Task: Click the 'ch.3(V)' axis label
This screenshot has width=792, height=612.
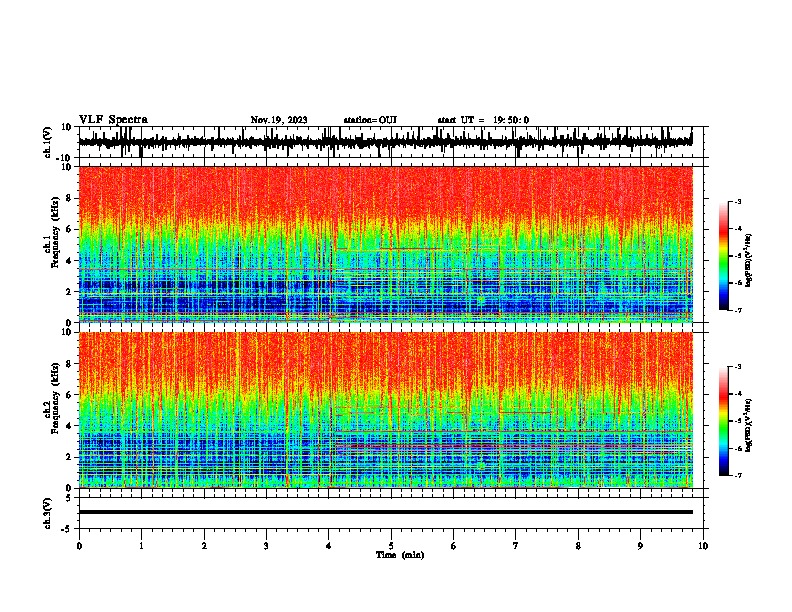Action: (x=48, y=514)
